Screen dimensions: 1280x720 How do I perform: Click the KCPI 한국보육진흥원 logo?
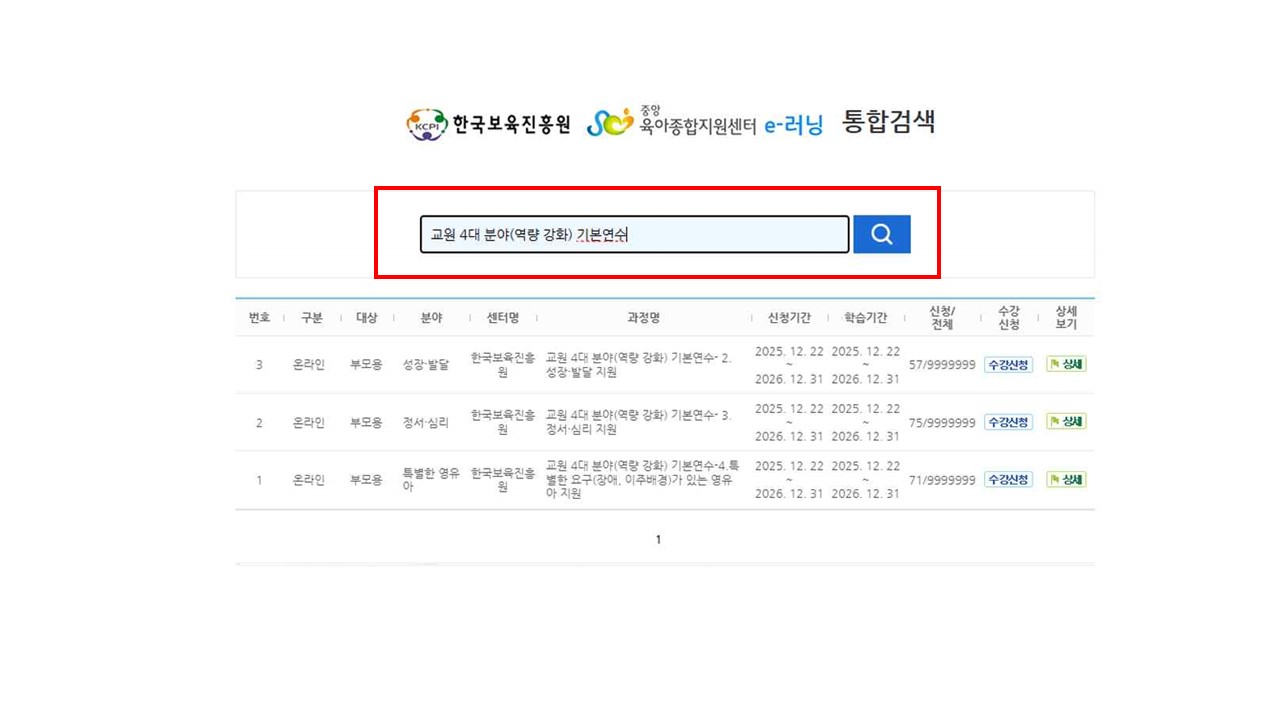tap(488, 124)
